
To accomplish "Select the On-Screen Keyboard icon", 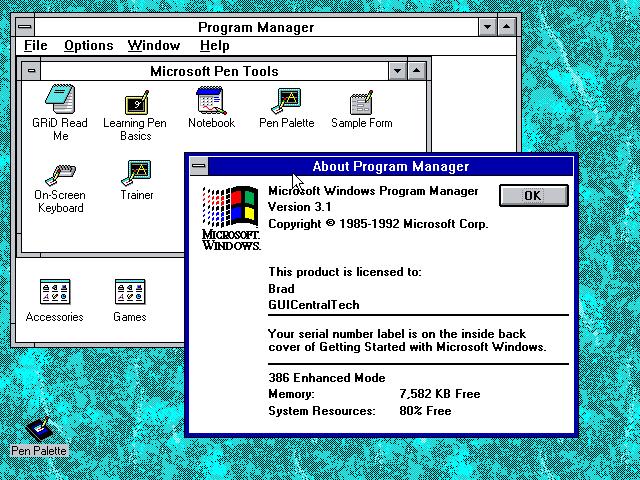I will [60, 175].
